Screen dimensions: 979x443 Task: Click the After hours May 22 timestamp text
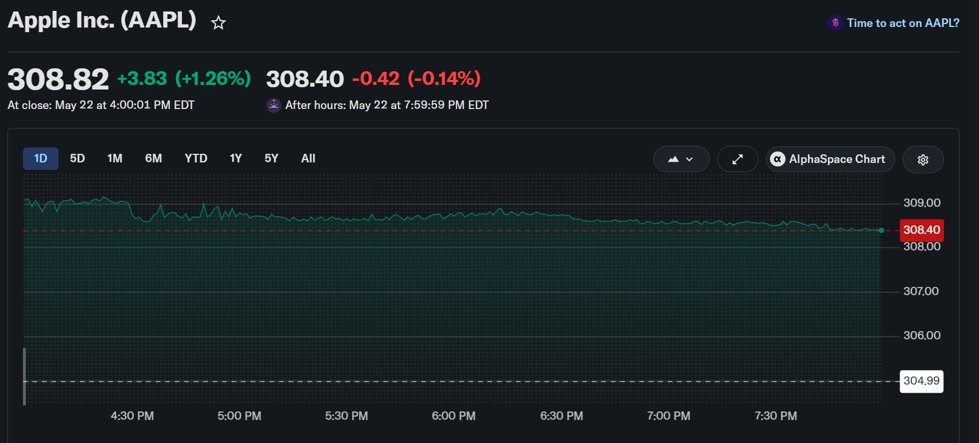pyautogui.click(x=387, y=105)
